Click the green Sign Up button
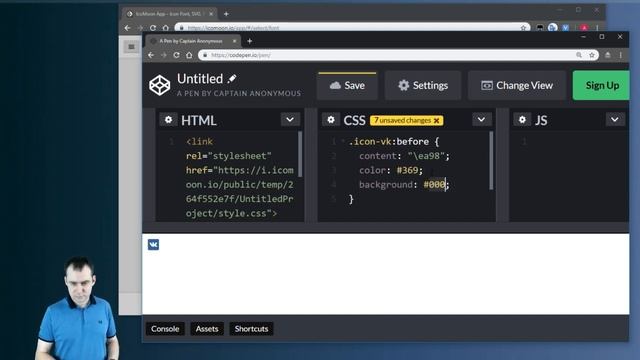 [602, 85]
